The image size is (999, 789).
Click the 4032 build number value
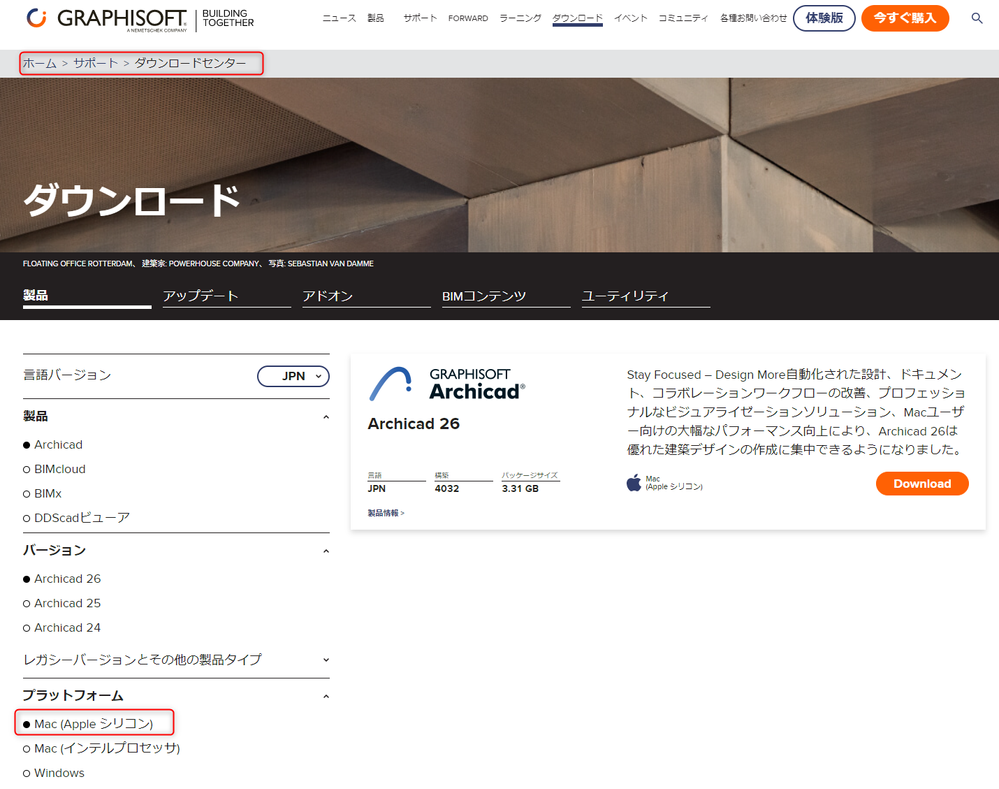click(447, 489)
